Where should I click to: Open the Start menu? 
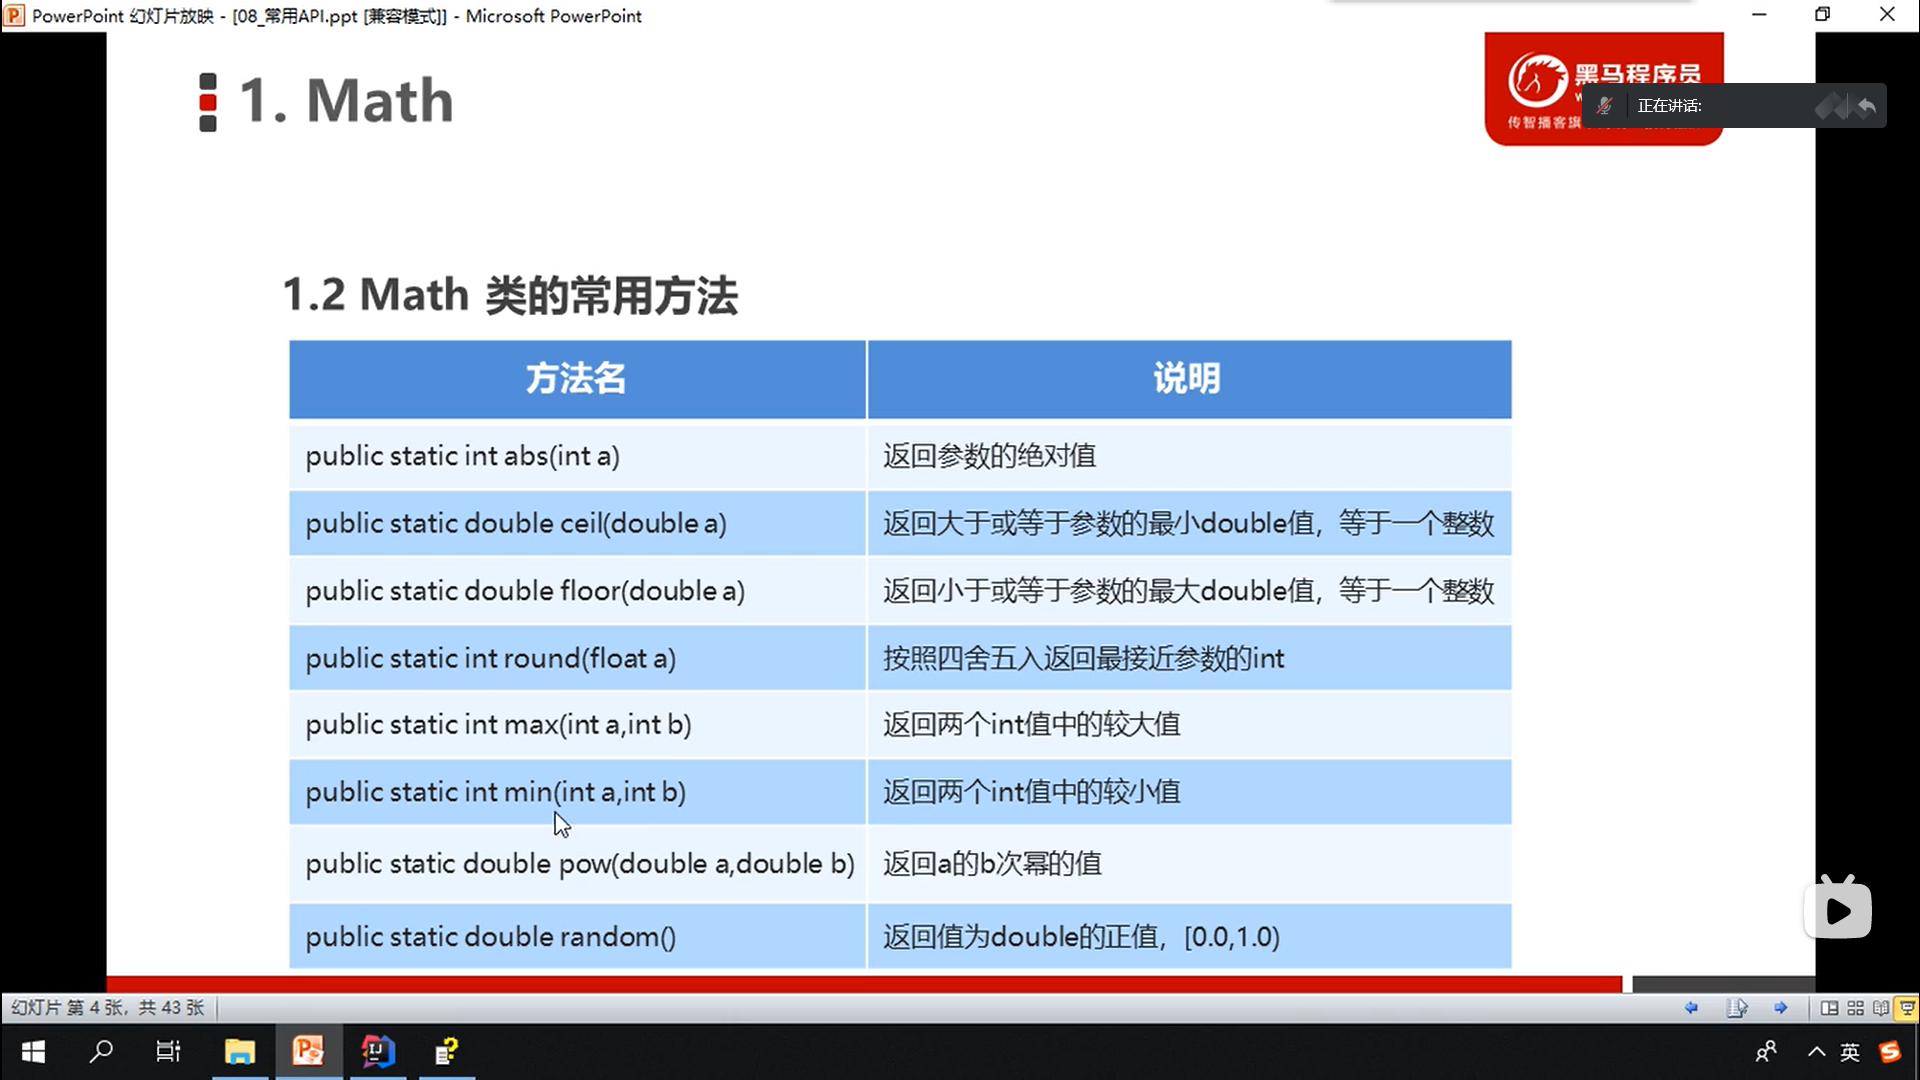[x=33, y=1051]
